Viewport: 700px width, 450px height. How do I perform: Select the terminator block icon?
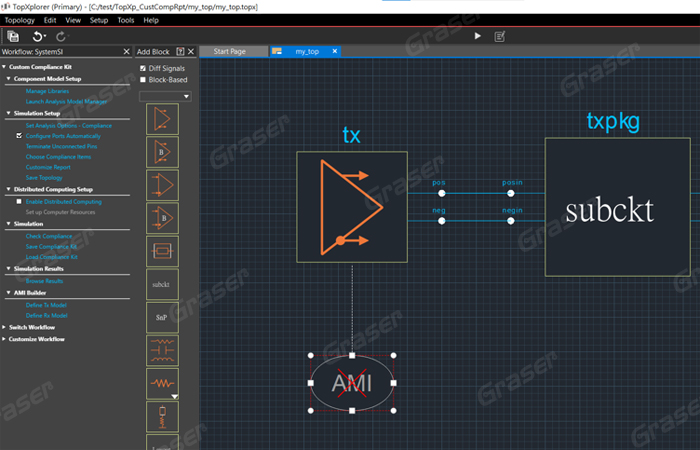coord(162,417)
